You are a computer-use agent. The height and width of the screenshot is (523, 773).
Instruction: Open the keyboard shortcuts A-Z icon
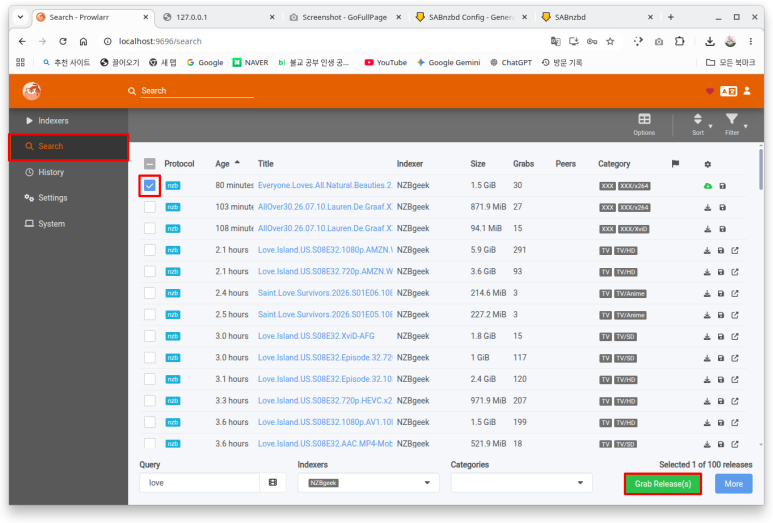click(x=729, y=91)
